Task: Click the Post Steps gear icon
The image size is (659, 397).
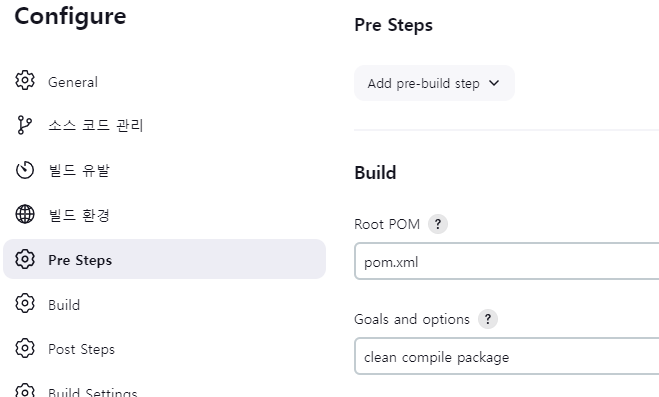Action: pos(25,348)
